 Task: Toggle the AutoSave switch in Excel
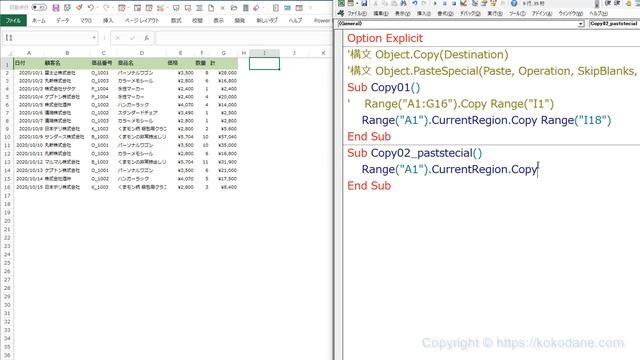pos(39,7)
